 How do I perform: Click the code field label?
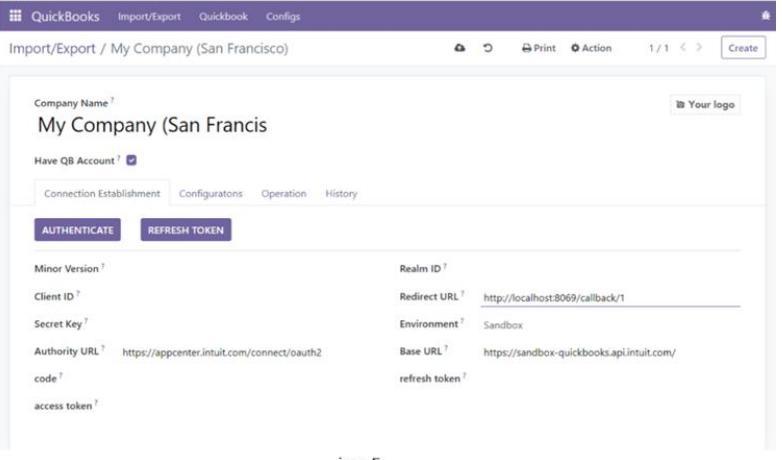[x=45, y=379]
